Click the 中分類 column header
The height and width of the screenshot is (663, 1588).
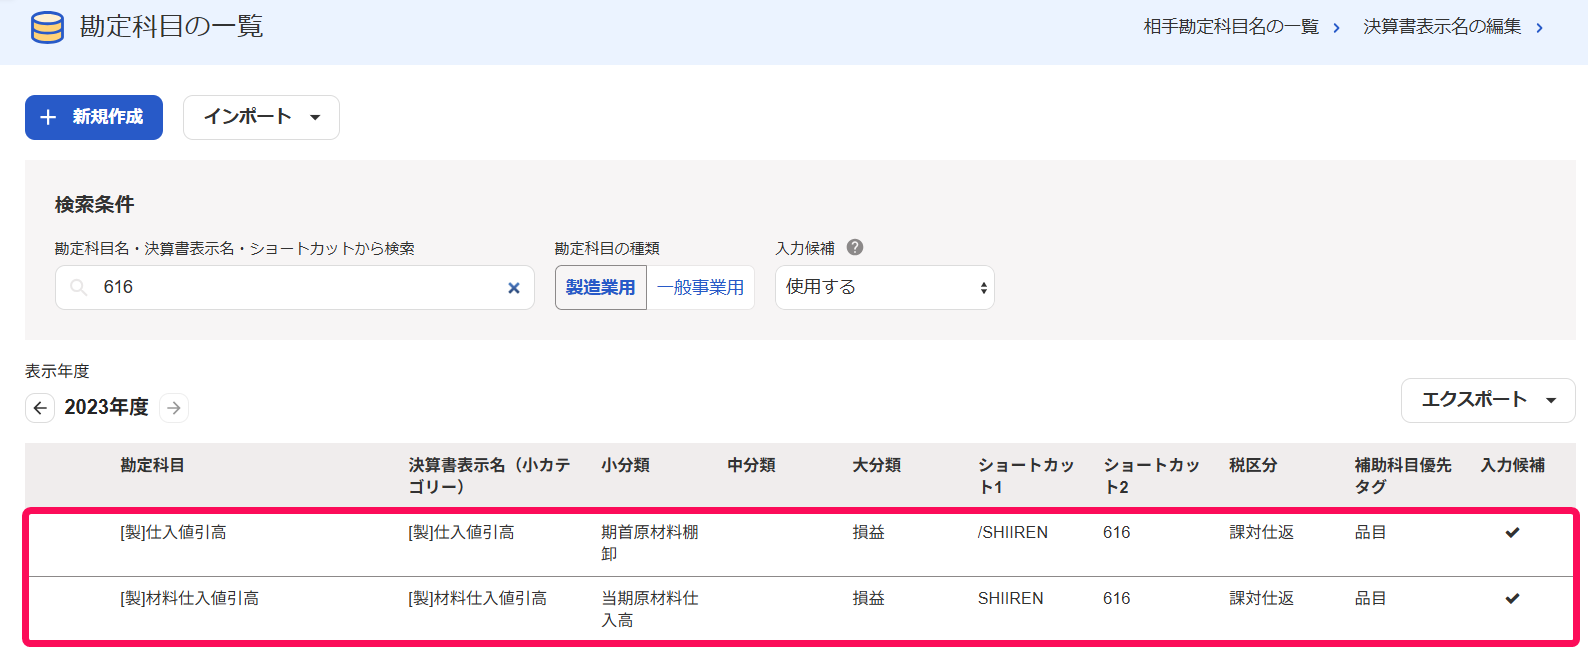click(x=752, y=465)
